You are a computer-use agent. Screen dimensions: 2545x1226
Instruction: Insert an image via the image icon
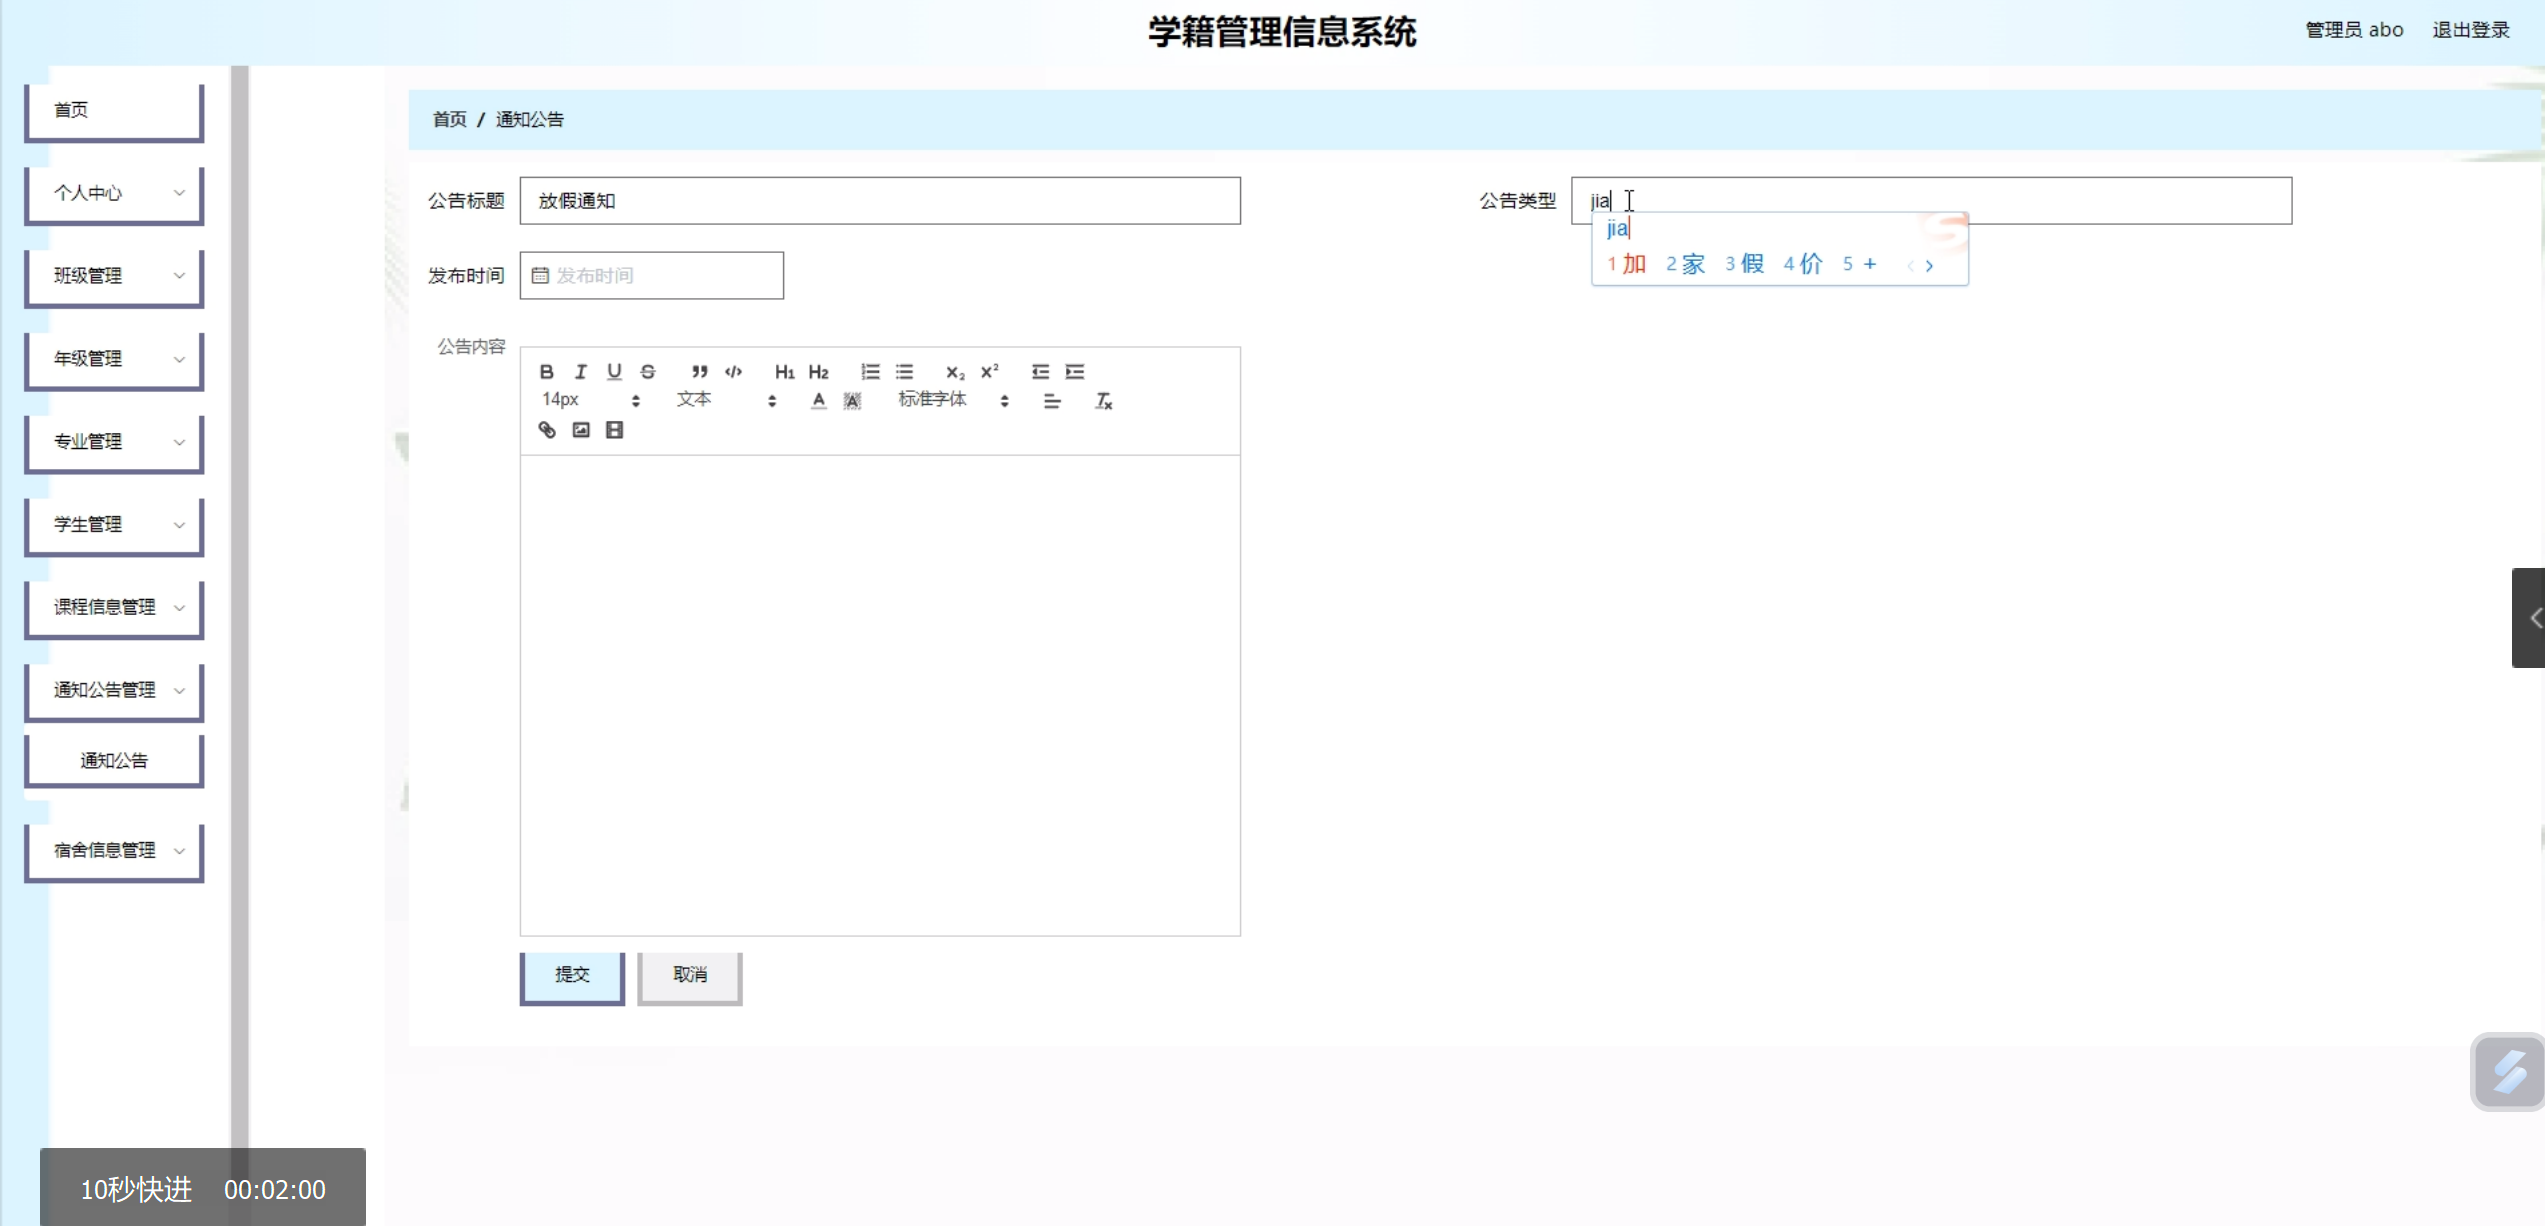[581, 430]
